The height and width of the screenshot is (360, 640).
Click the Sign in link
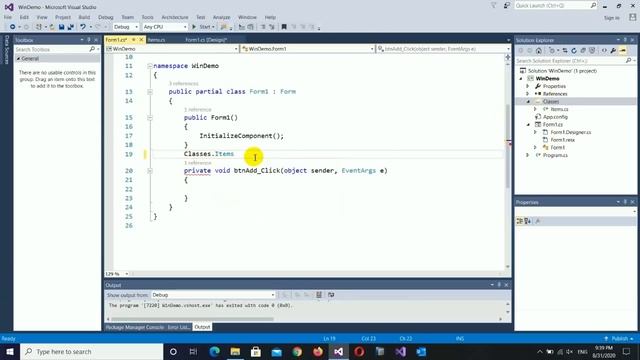pyautogui.click(x=611, y=18)
